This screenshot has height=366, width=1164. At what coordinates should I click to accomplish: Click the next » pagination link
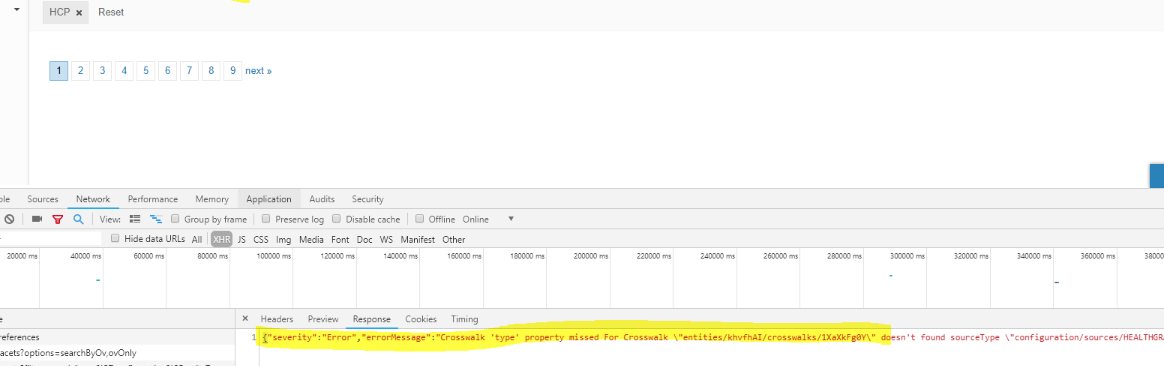tap(258, 71)
